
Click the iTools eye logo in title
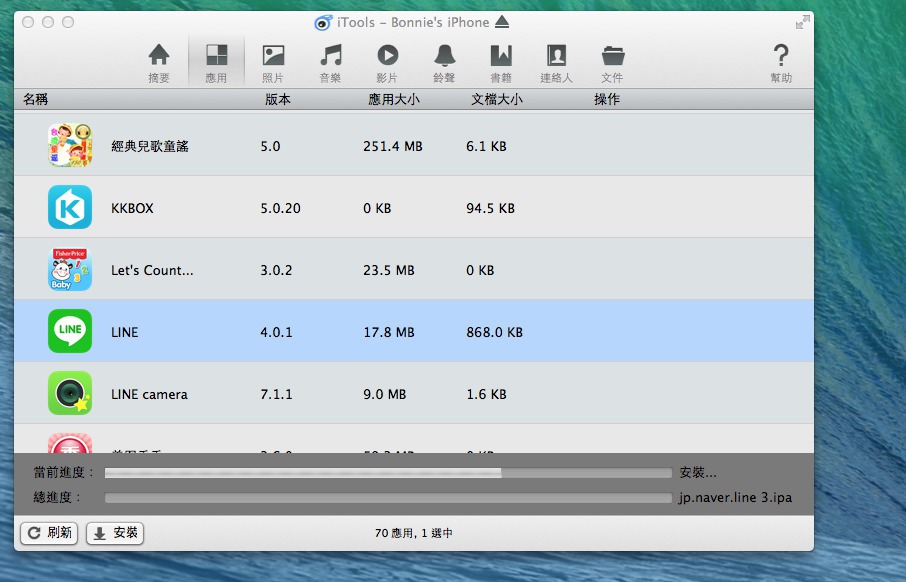(322, 23)
